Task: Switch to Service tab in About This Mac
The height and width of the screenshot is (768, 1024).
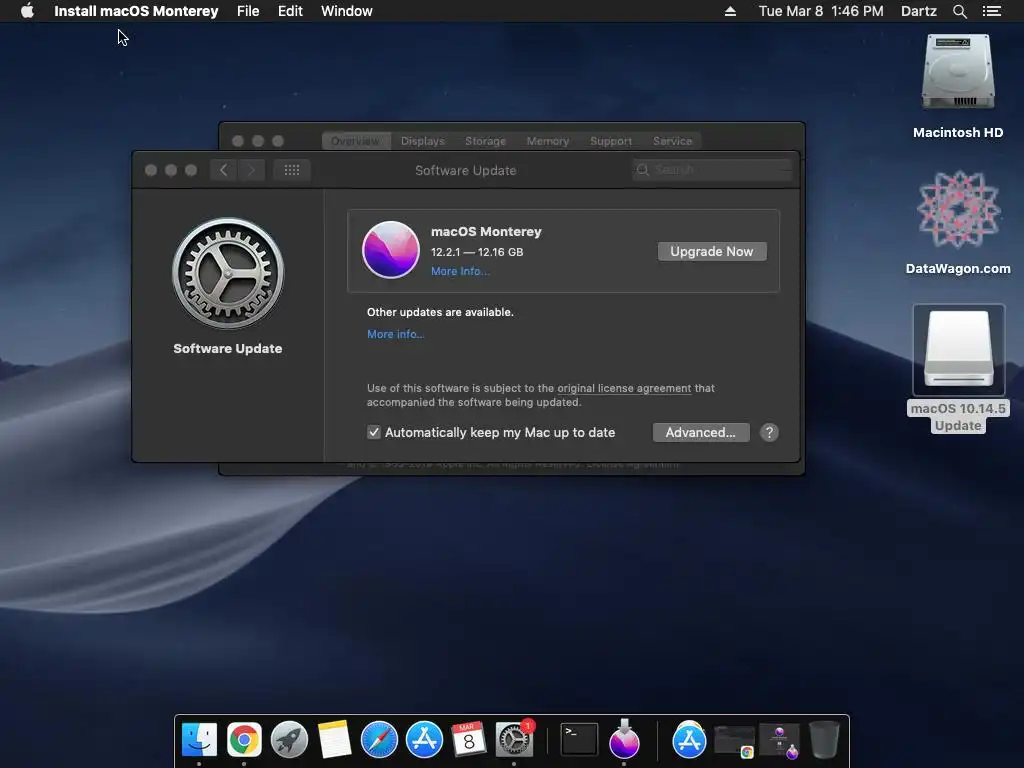Action: [672, 141]
